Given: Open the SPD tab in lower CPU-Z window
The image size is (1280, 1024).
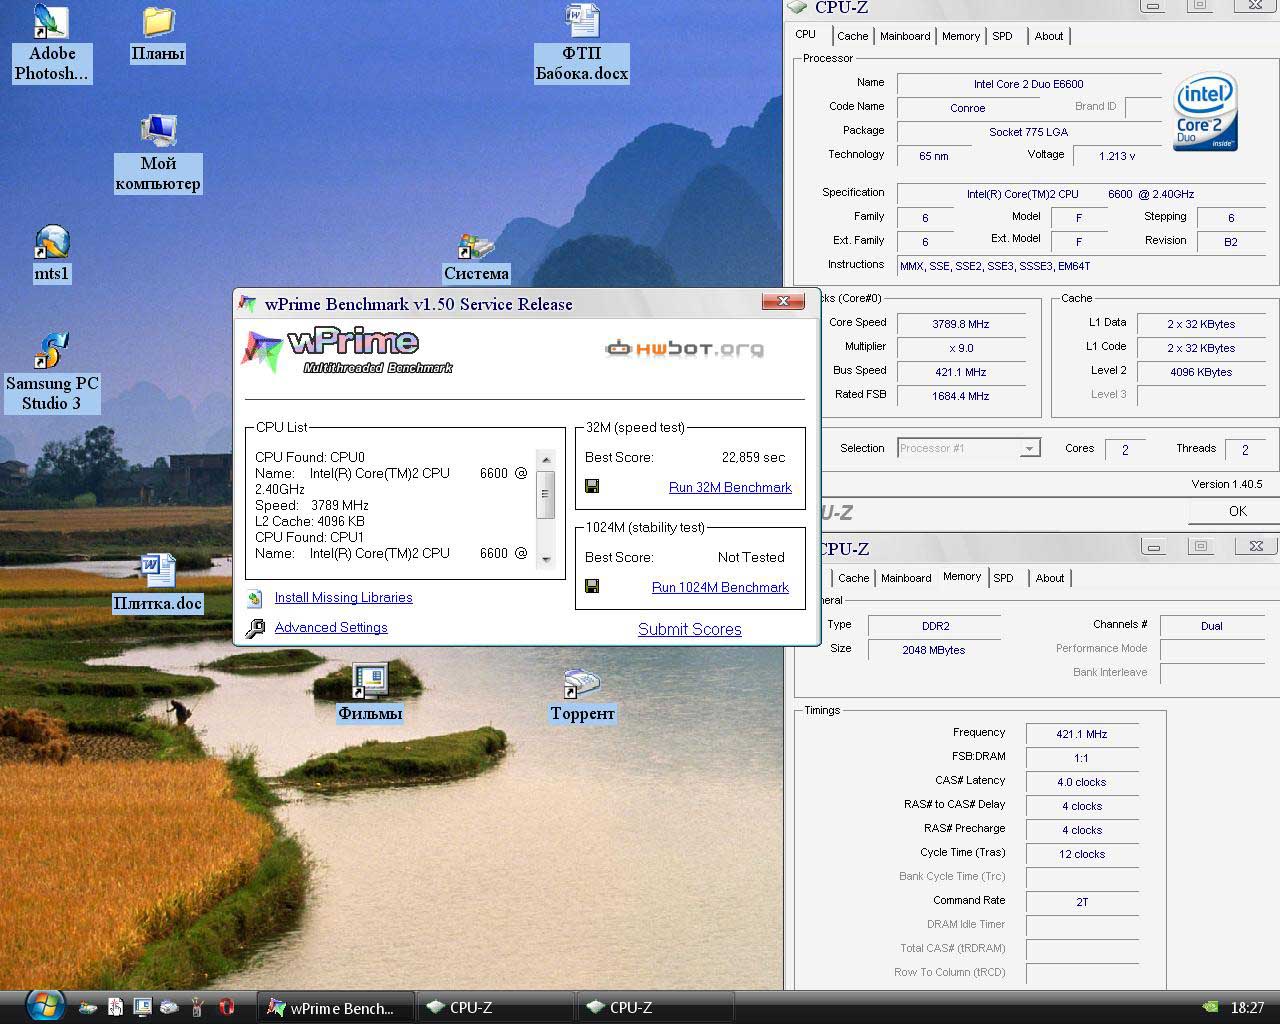Looking at the screenshot, I should [x=1004, y=578].
